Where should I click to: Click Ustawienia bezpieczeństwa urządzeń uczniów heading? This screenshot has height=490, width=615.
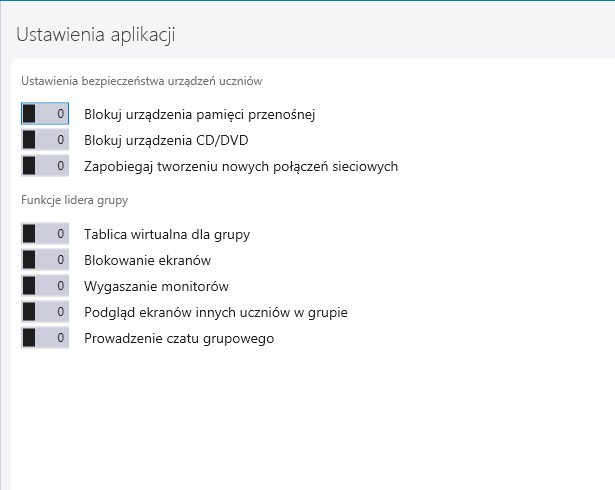point(142,81)
